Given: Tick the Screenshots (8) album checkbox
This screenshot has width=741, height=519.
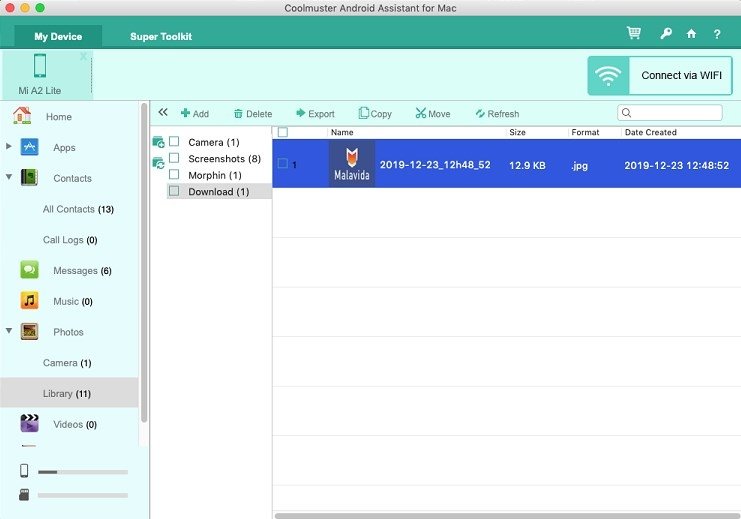Looking at the screenshot, I should tap(174, 158).
